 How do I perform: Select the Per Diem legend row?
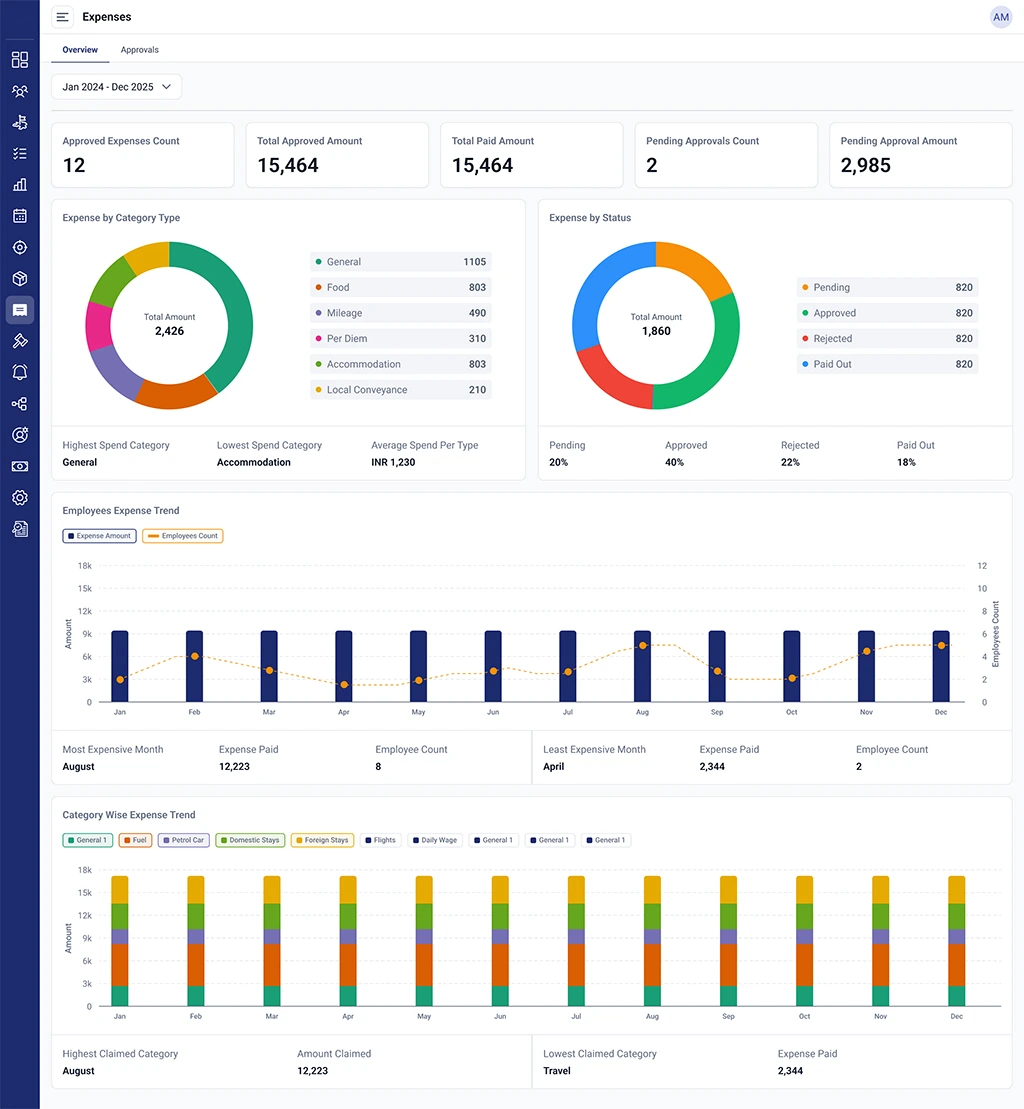coord(401,339)
